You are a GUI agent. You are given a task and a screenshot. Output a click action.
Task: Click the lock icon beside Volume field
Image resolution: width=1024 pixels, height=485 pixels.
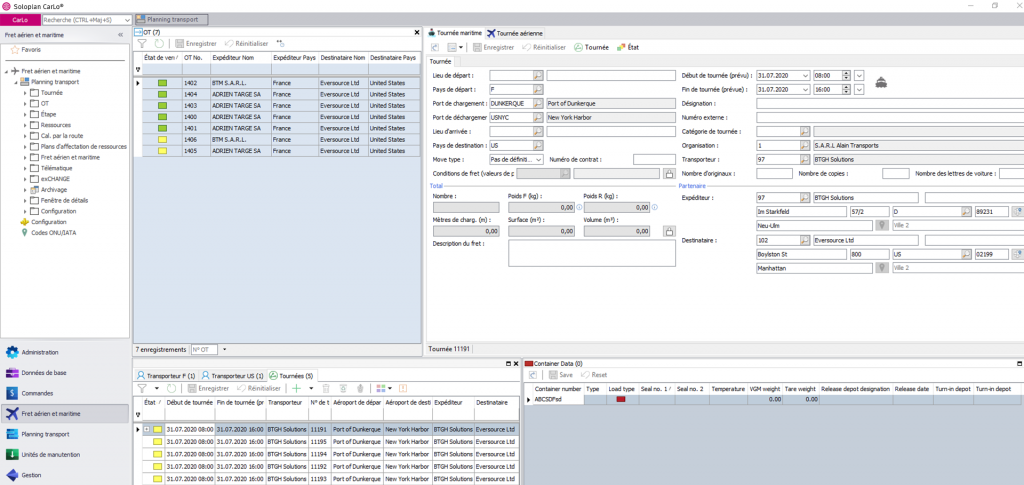669,231
